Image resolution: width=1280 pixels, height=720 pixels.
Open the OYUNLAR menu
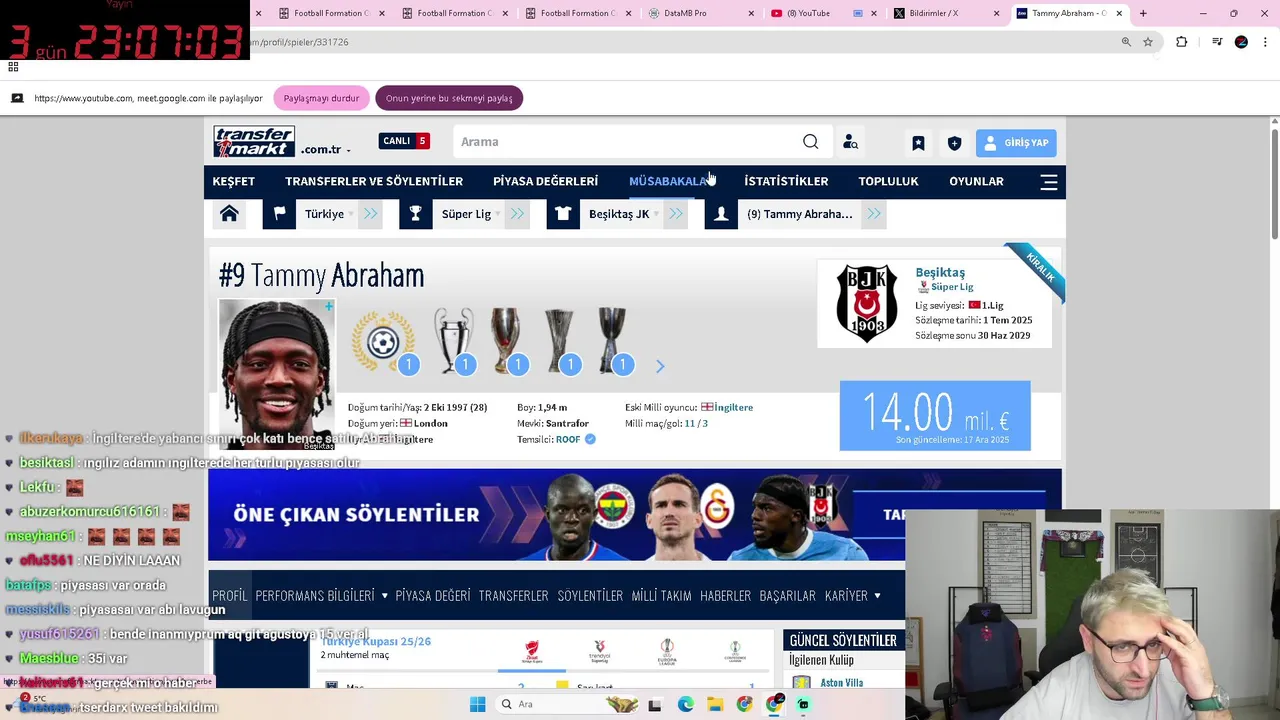click(x=976, y=181)
